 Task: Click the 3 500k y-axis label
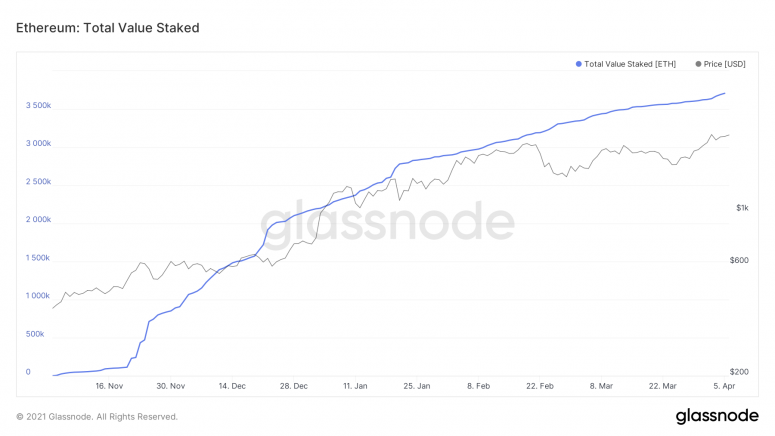(x=39, y=105)
